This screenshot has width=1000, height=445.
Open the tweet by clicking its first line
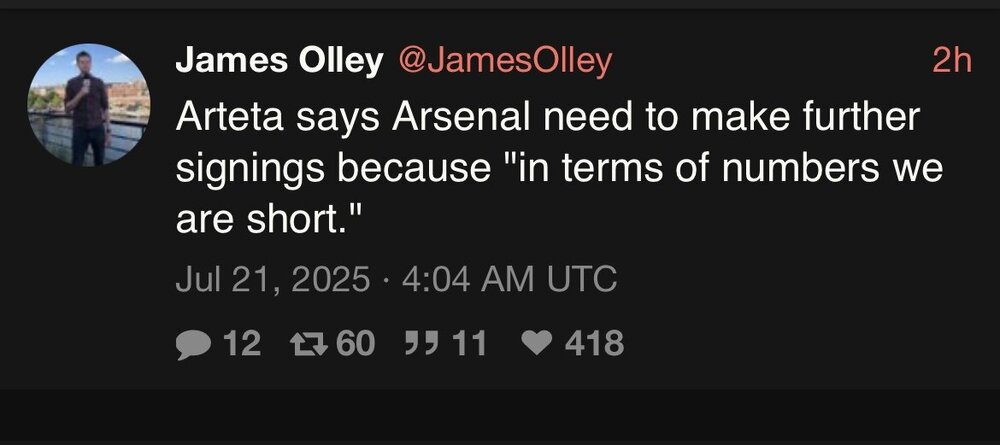click(547, 119)
